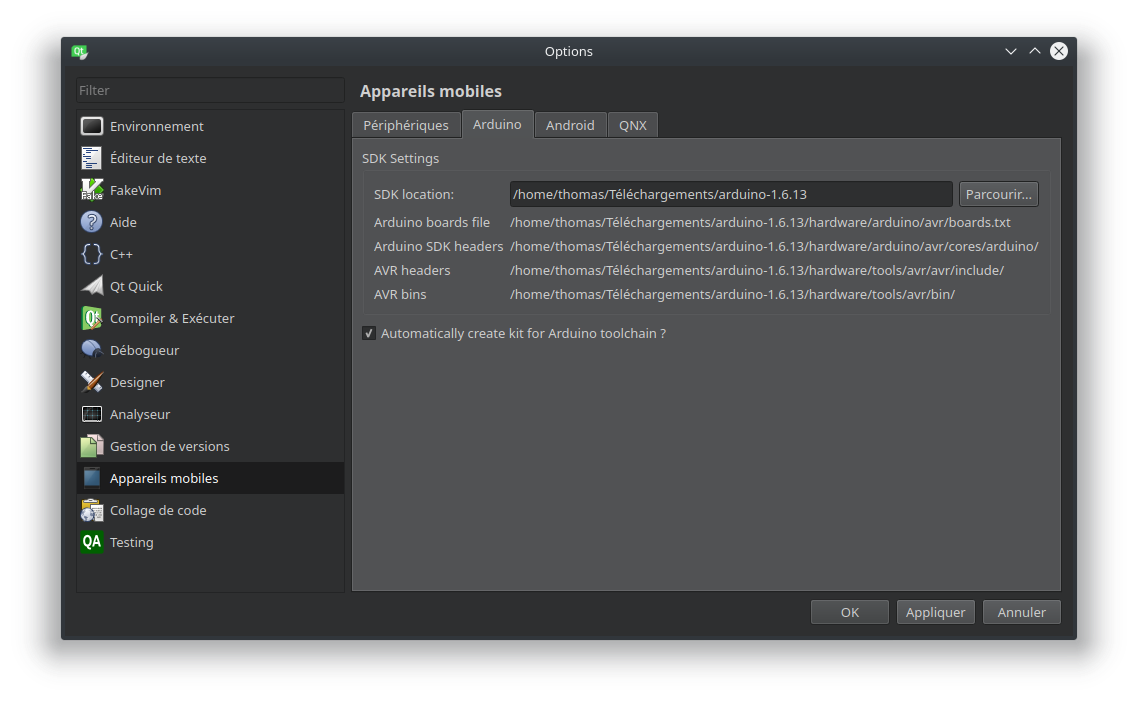Click the Débogueur bug icon
Screen dimensions: 1138x701
[91, 350]
